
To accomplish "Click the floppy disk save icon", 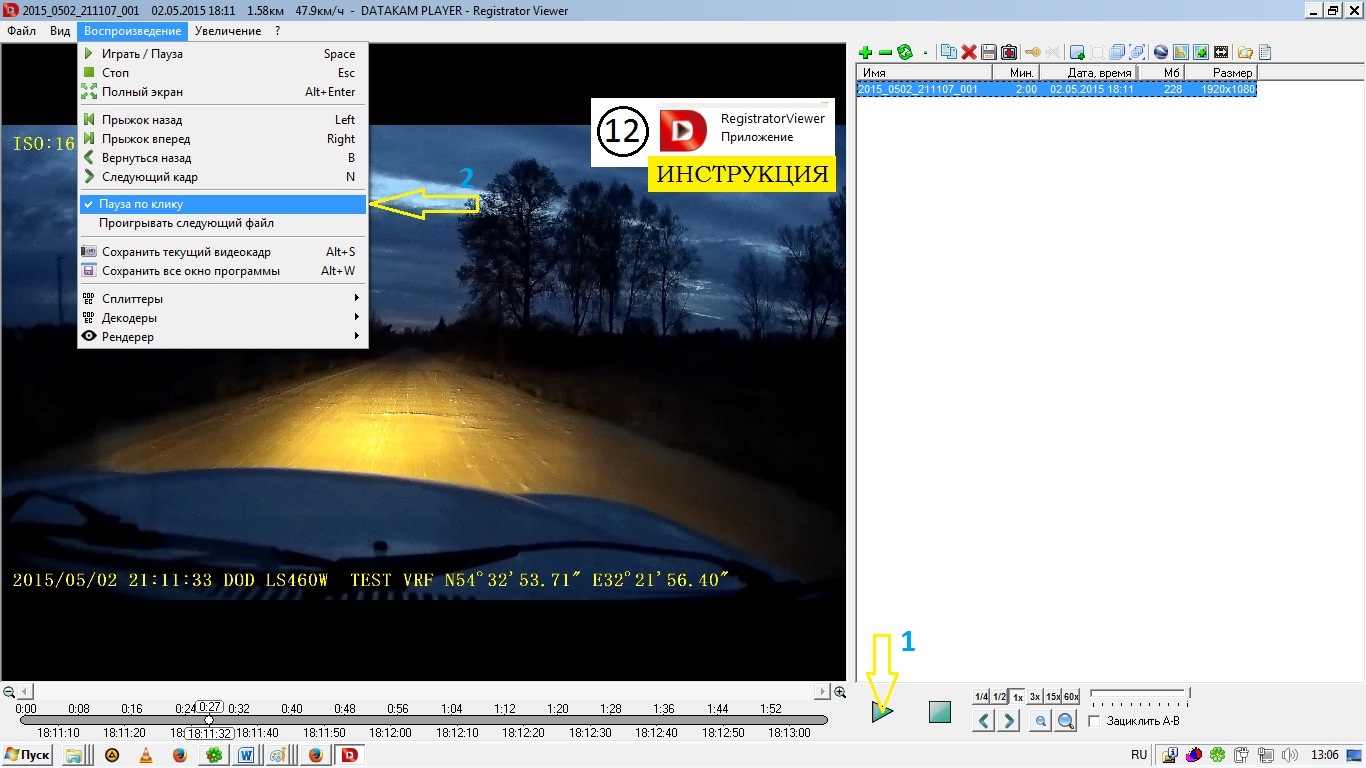I will coord(988,52).
